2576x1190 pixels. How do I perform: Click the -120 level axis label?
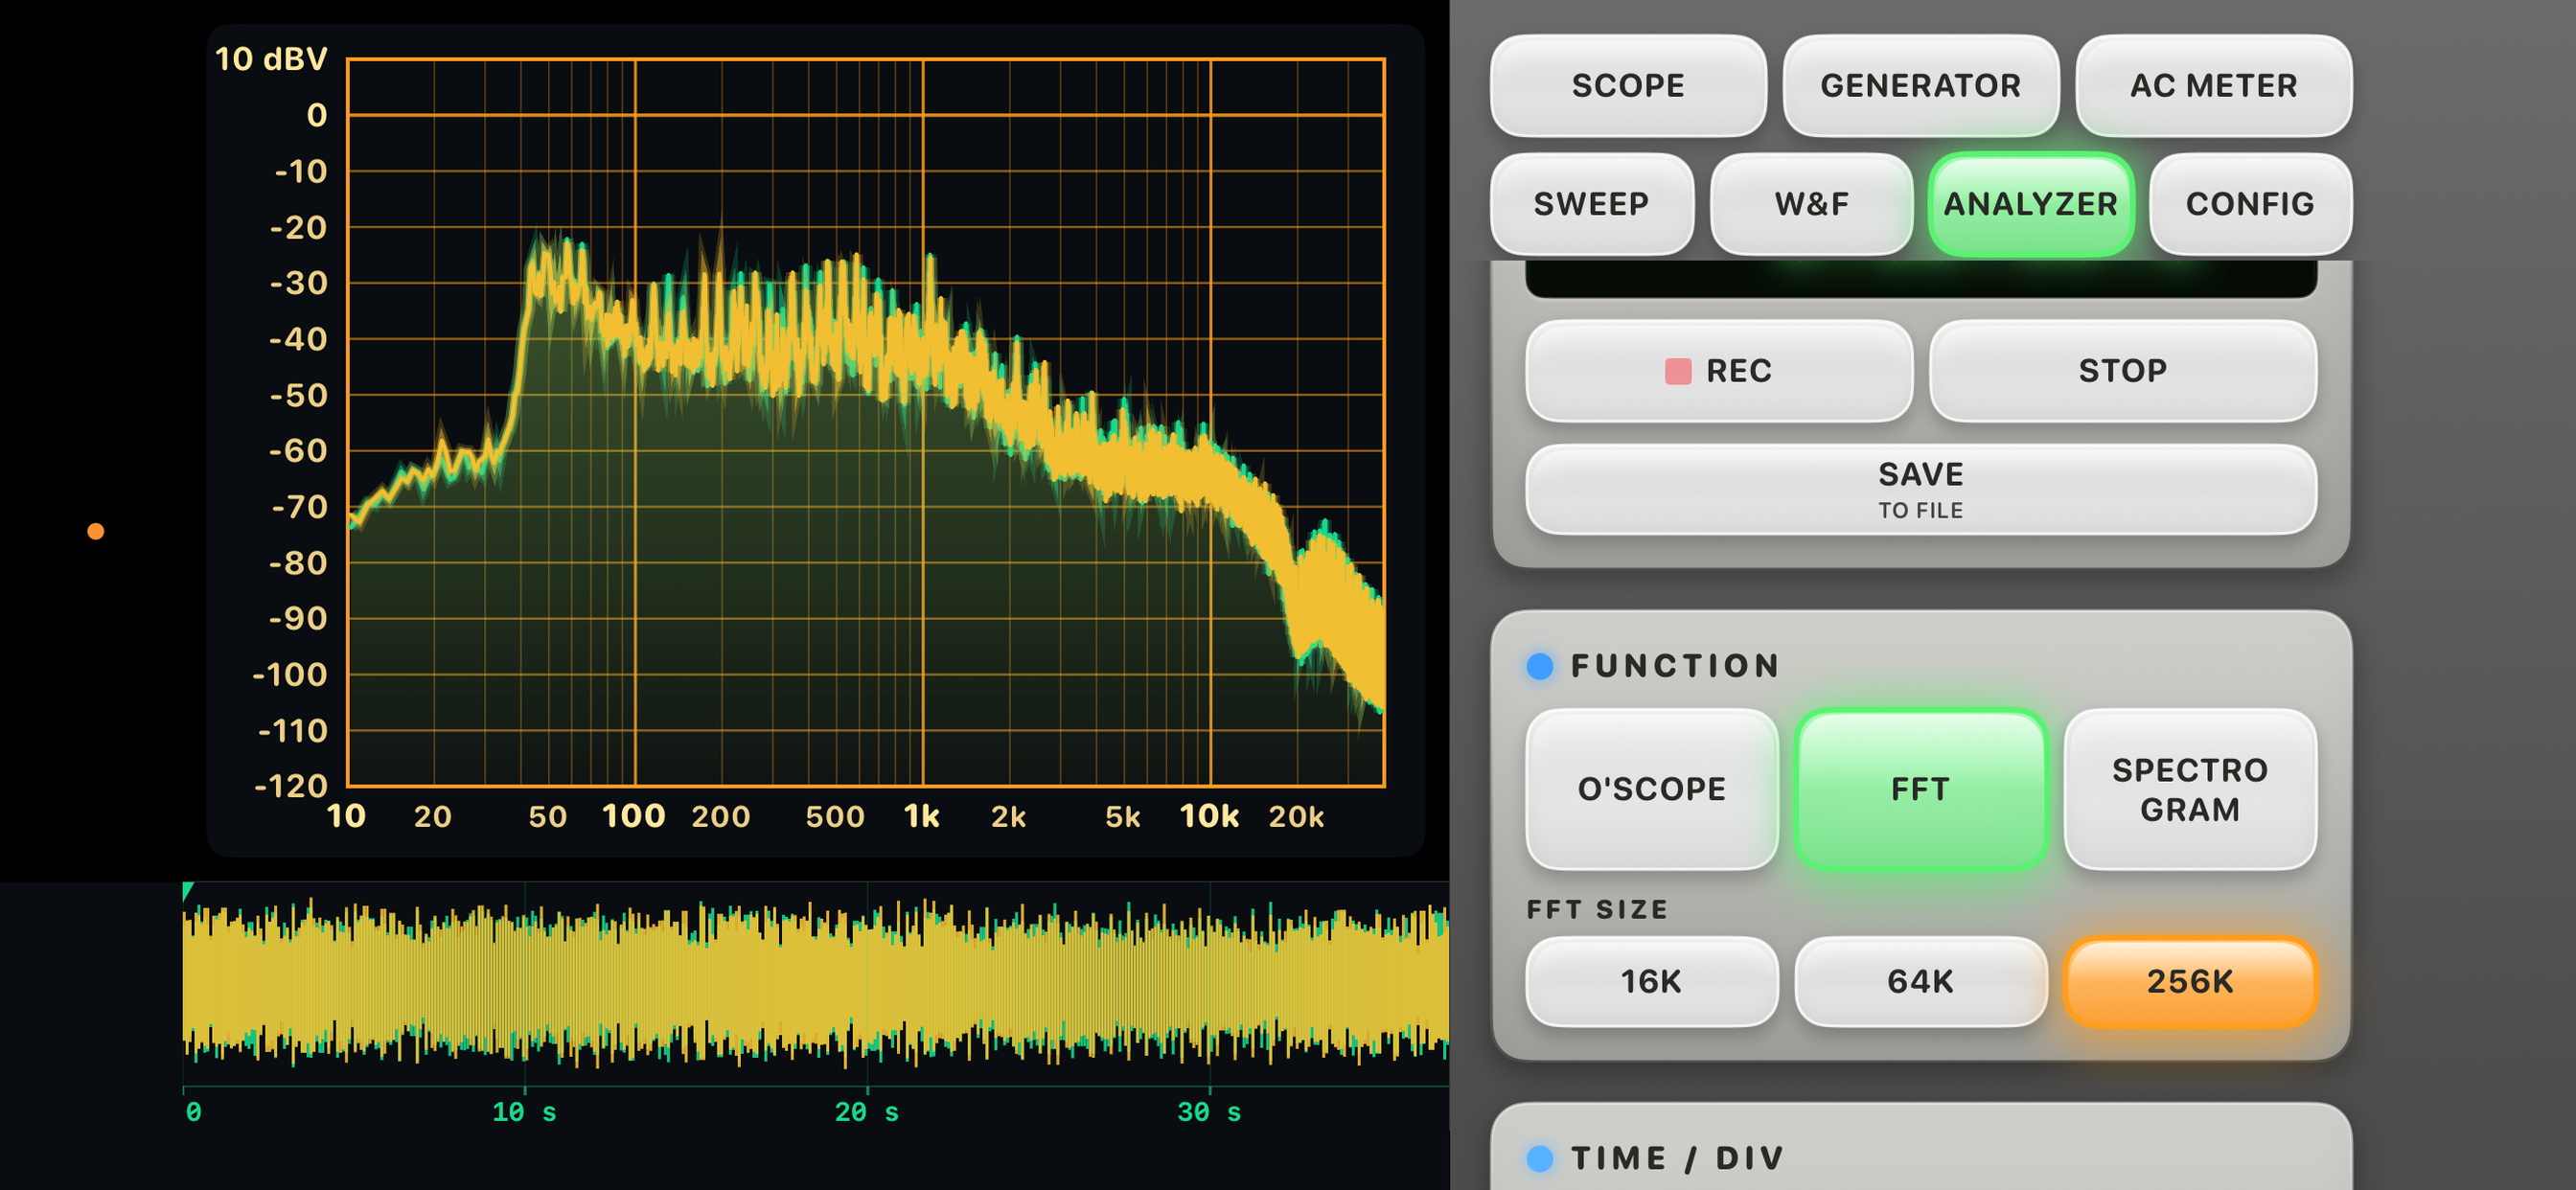(291, 786)
